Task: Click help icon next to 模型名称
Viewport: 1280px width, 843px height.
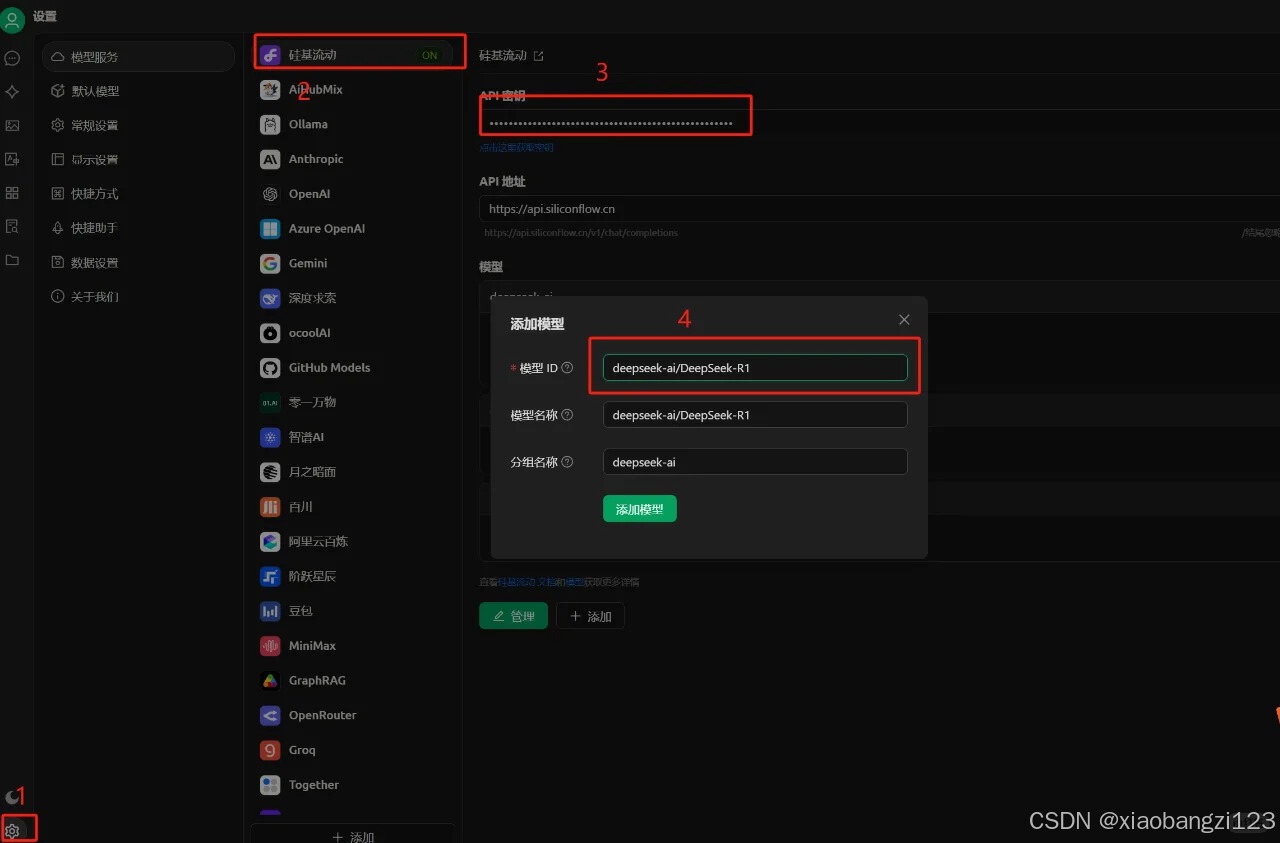Action: (x=568, y=415)
